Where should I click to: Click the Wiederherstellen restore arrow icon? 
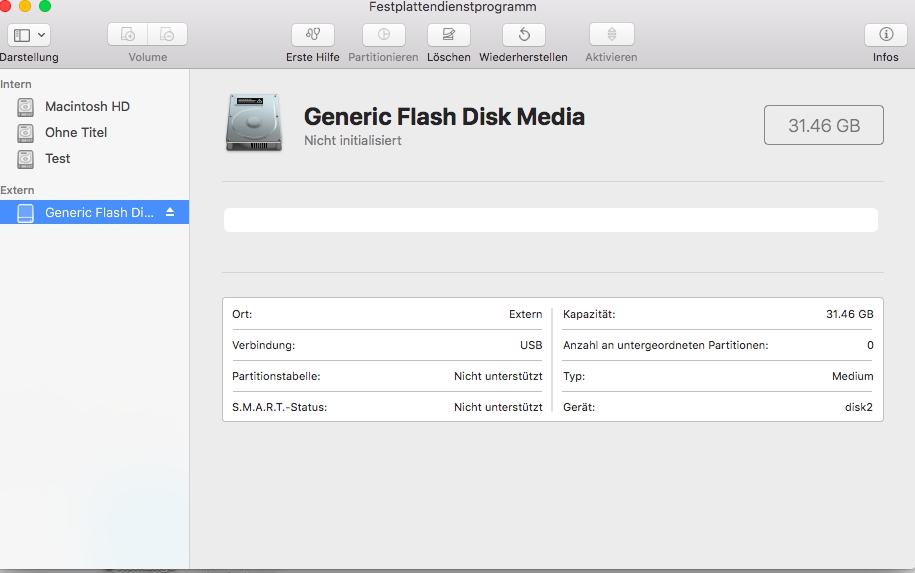click(524, 34)
